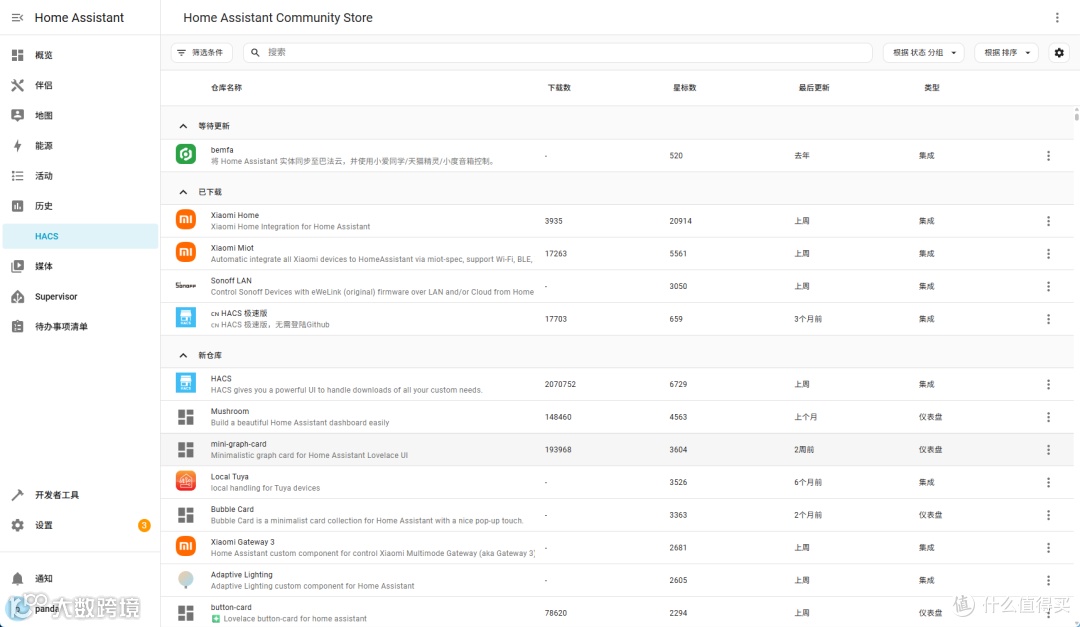The image size is (1080, 627).
Task: Open options menu for HACS row with 2070752 downloads
Action: (x=1048, y=384)
